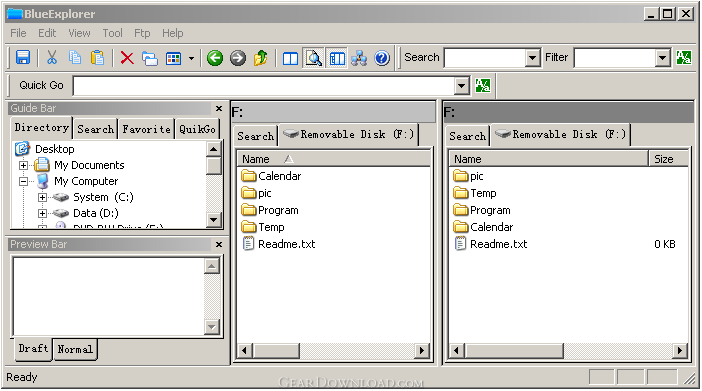Open the Quick Go dropdown arrow
Screen dimensions: 702x391
click(x=461, y=86)
